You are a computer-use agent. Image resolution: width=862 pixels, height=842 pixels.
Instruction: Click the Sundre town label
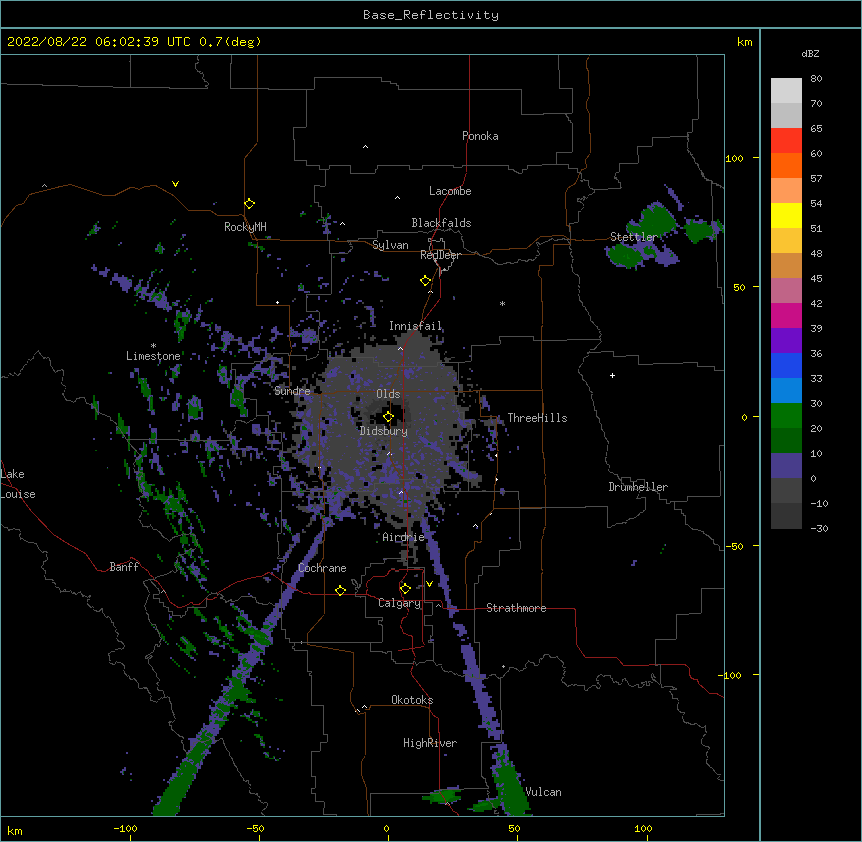click(292, 391)
